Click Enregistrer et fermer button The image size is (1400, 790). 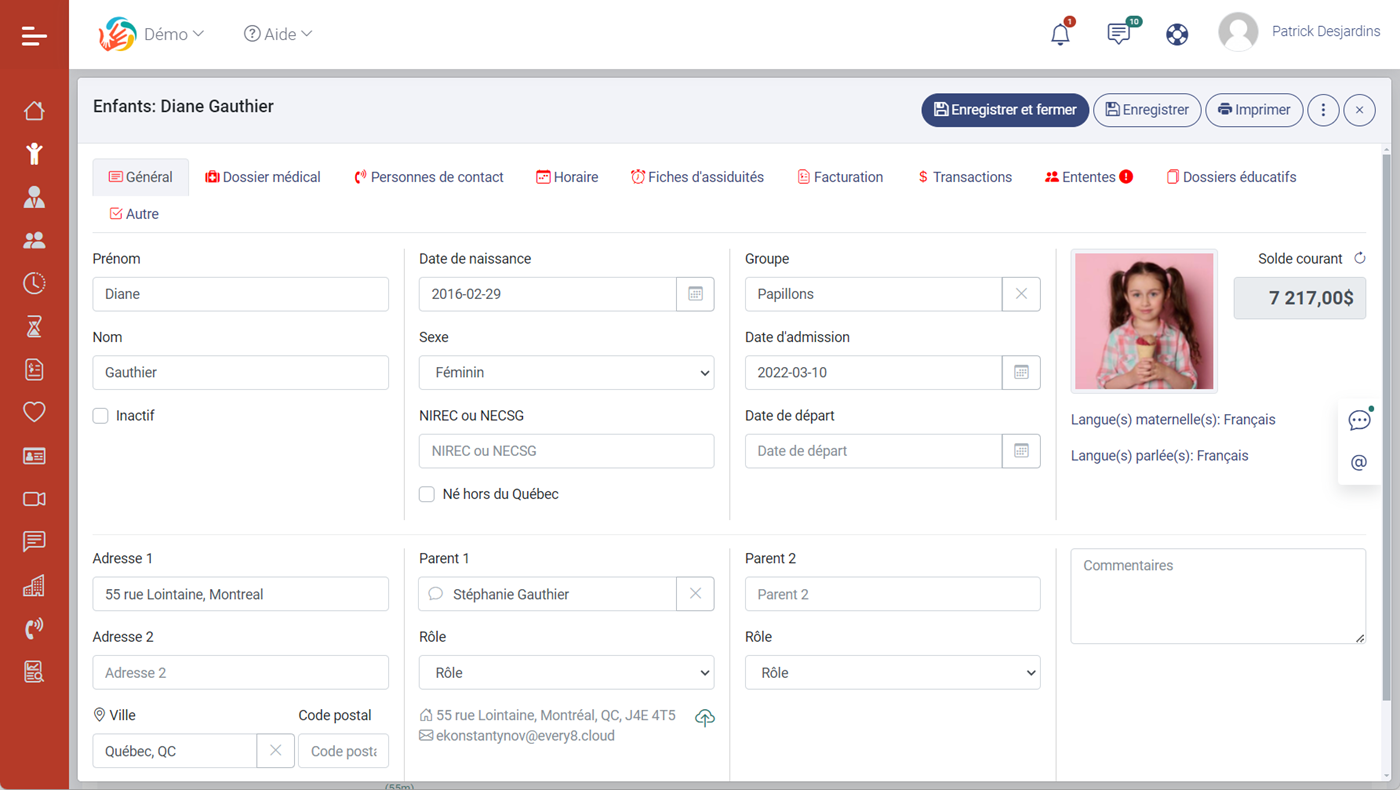[1004, 110]
